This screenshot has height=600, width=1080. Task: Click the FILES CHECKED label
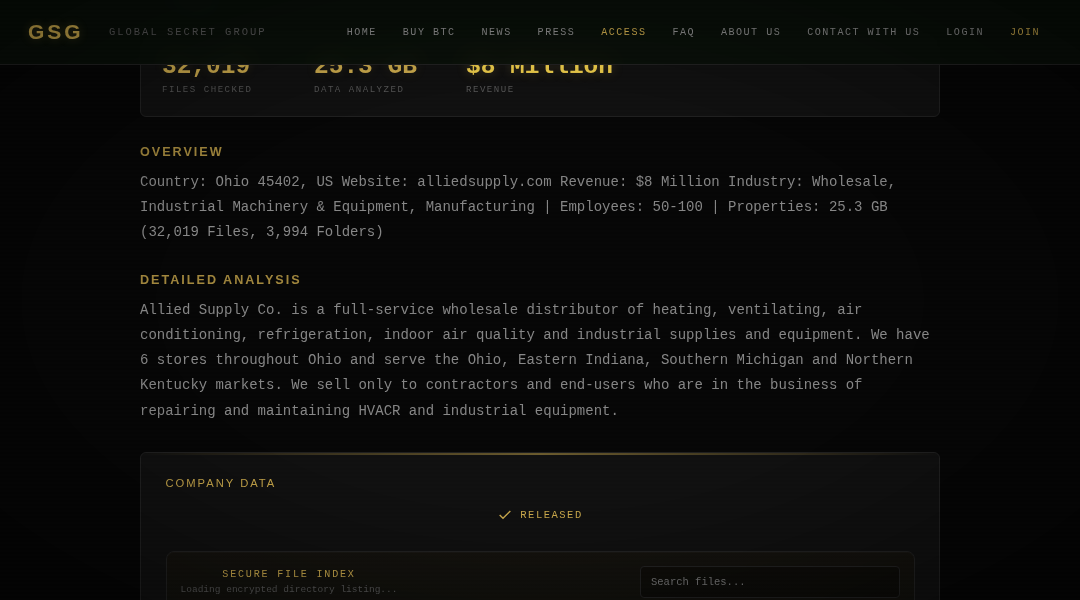point(207,90)
